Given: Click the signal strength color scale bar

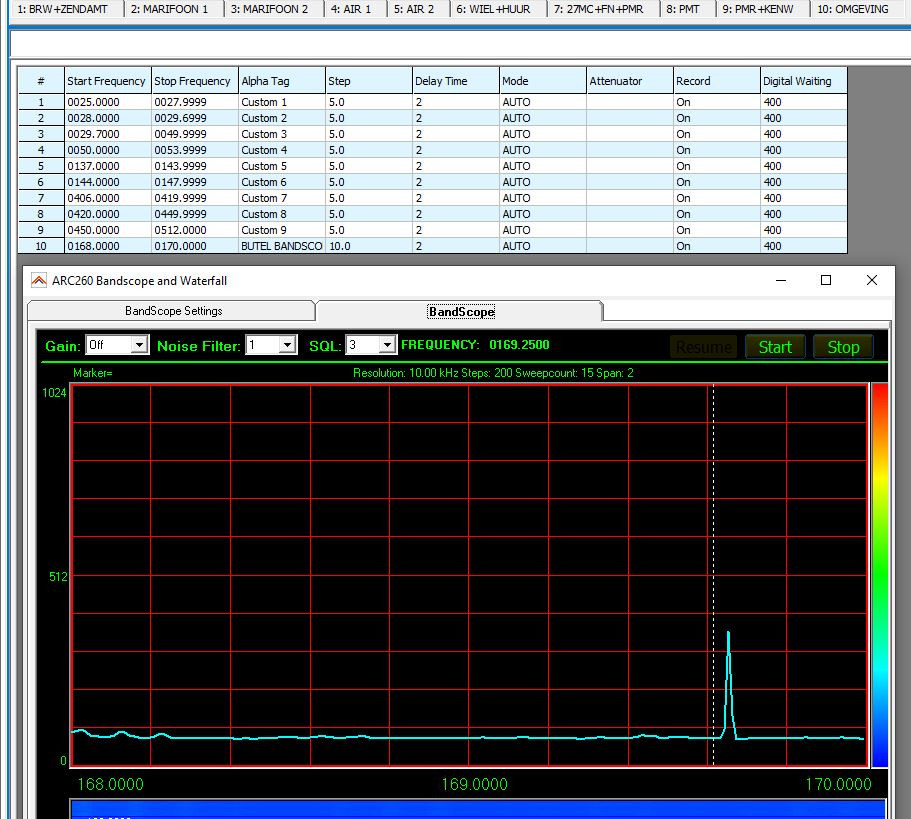Looking at the screenshot, I should tap(880, 575).
